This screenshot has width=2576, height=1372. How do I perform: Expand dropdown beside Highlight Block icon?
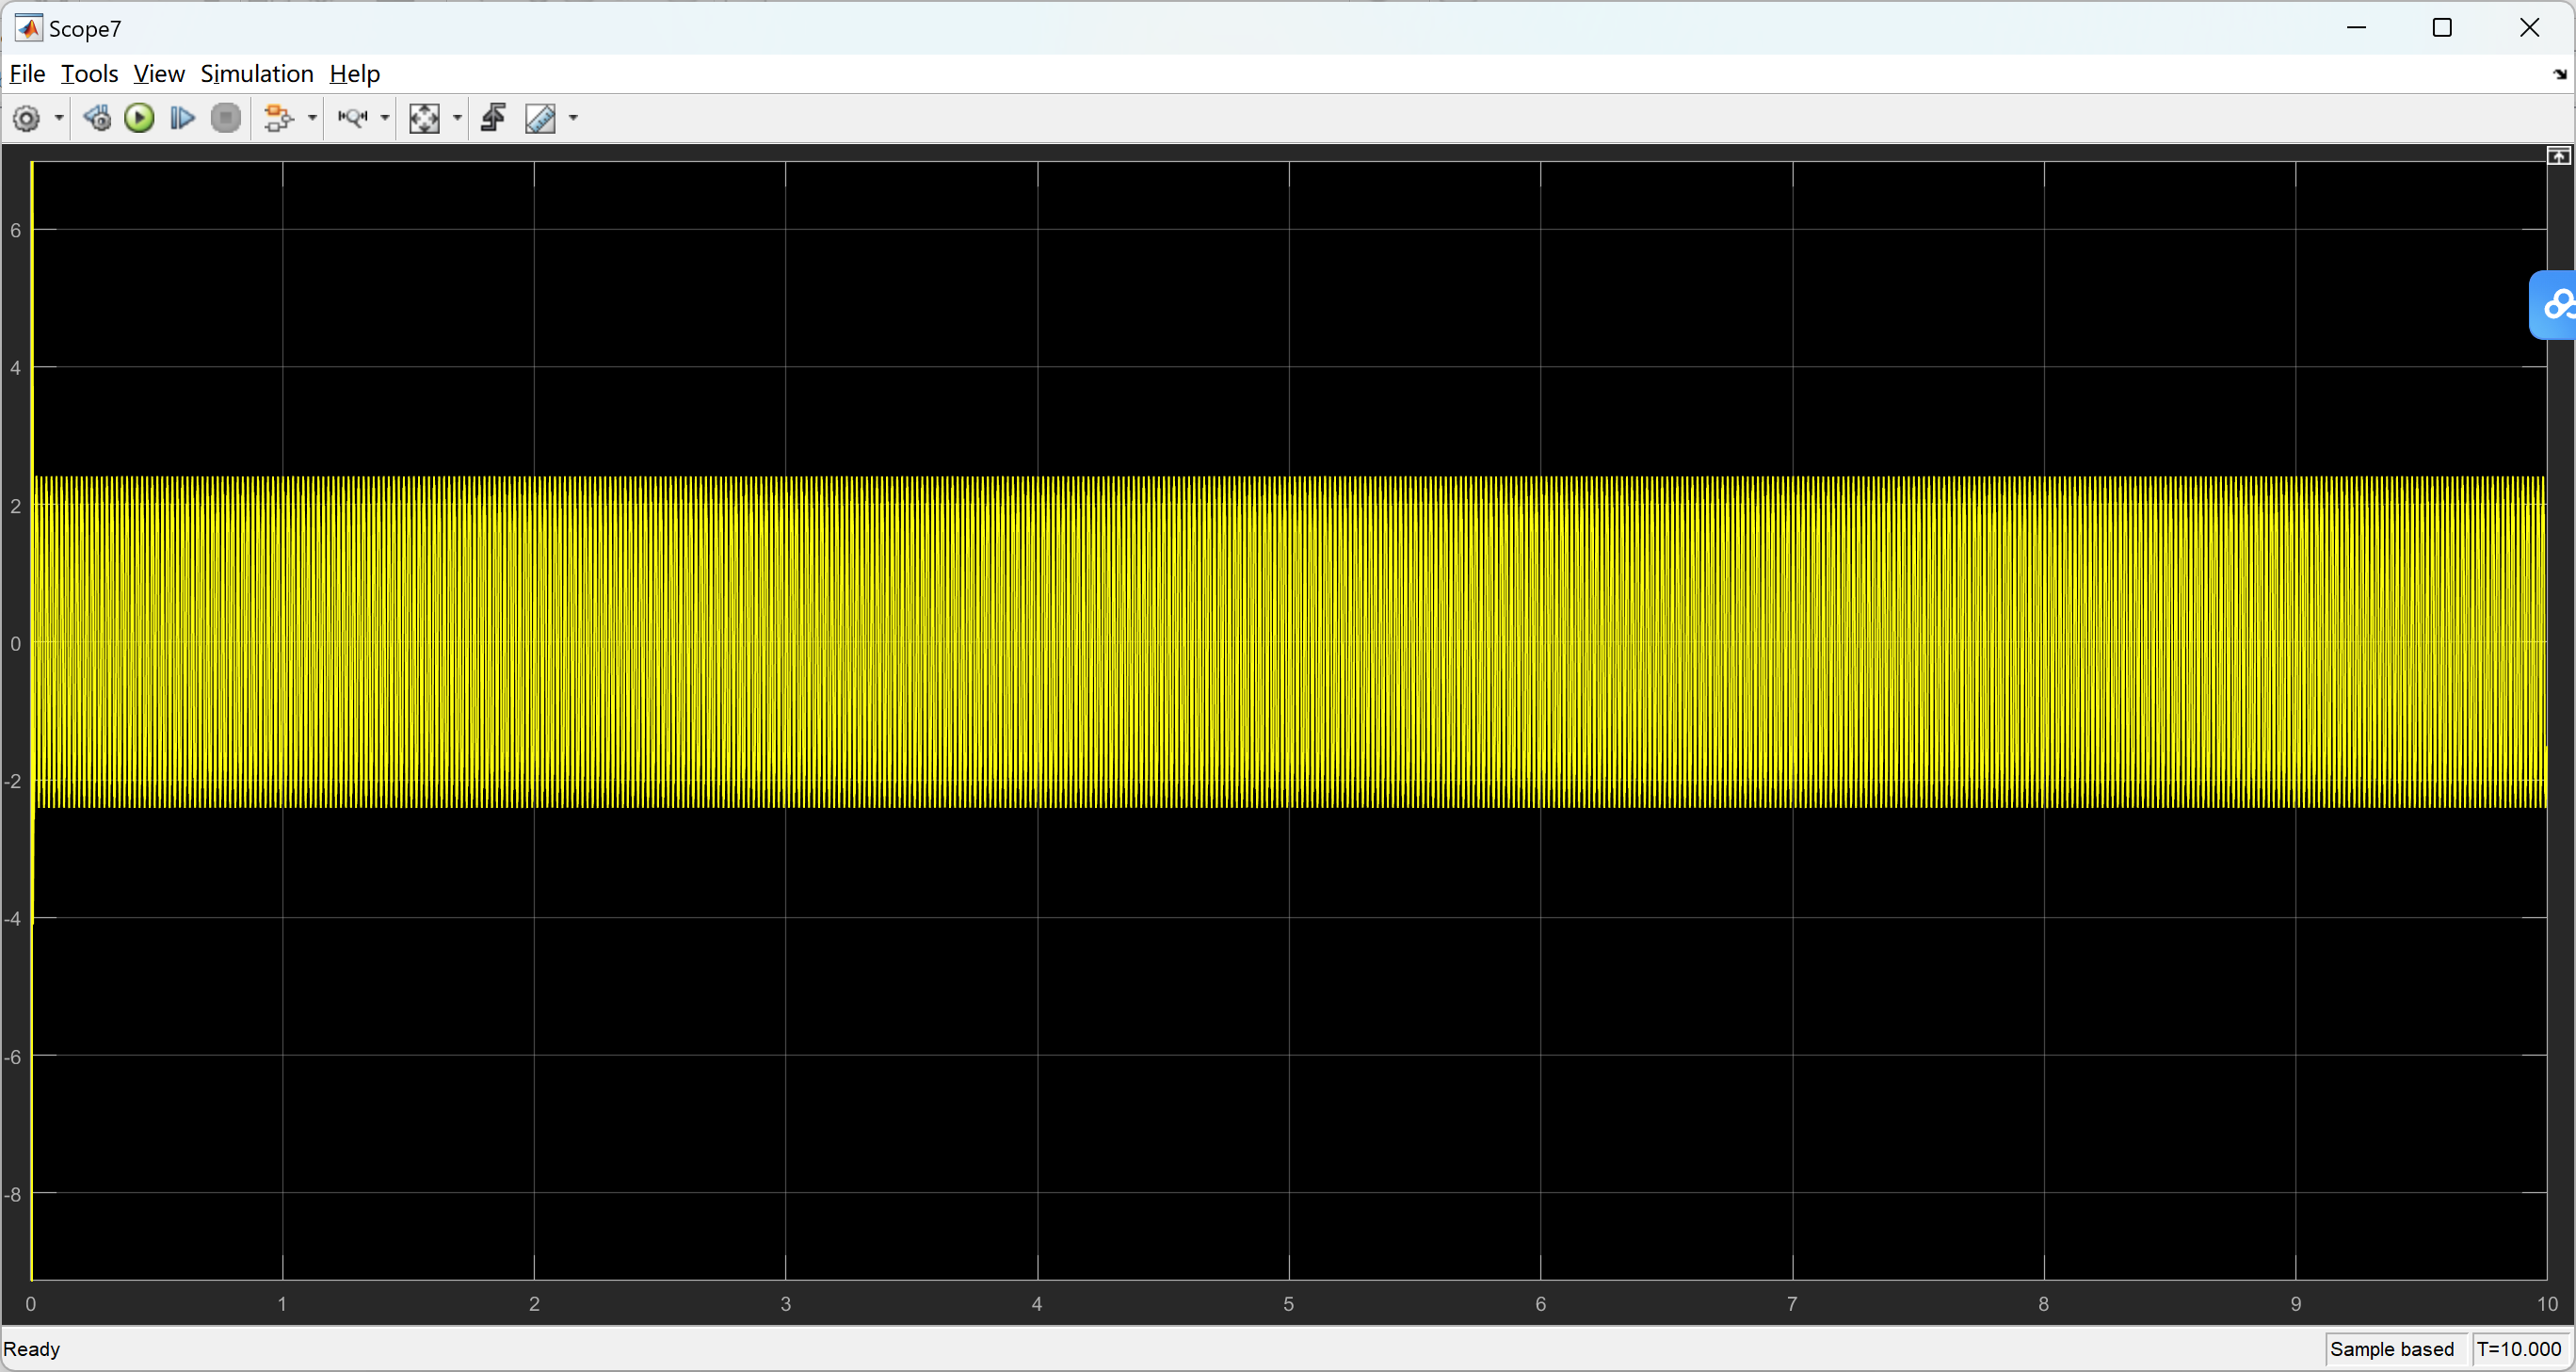(x=312, y=119)
